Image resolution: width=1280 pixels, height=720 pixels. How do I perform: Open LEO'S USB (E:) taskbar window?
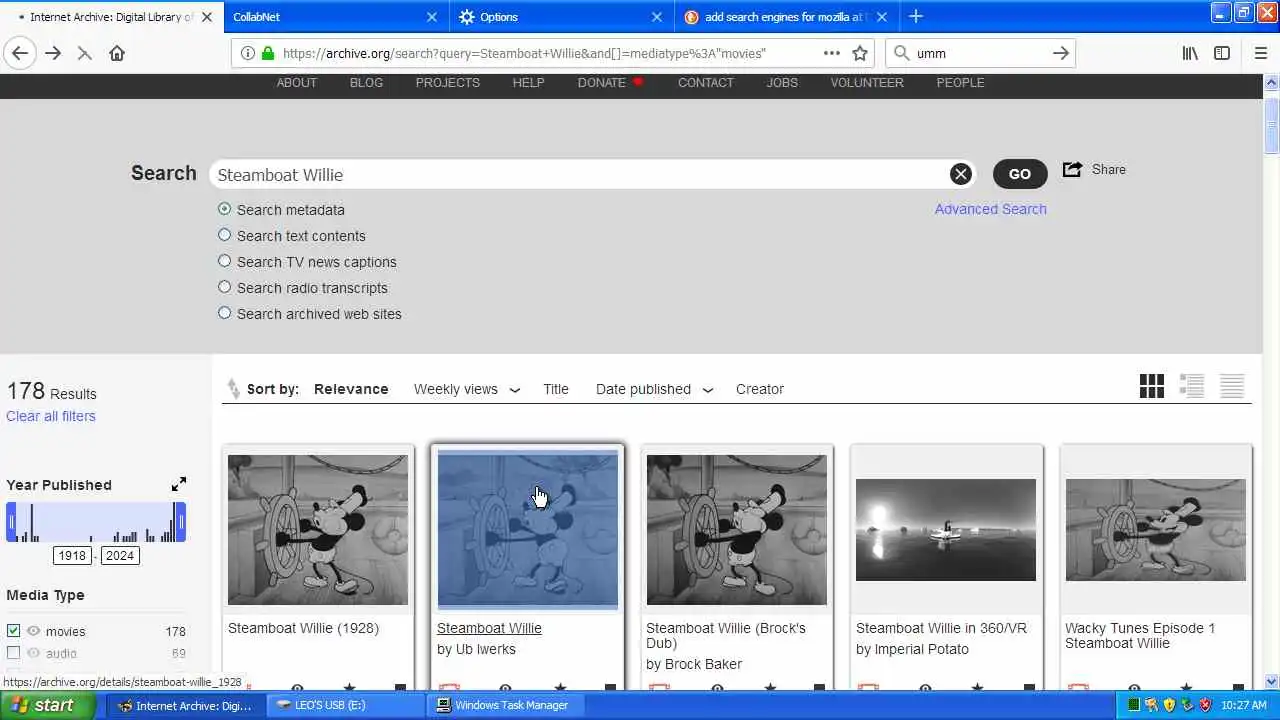click(x=347, y=705)
